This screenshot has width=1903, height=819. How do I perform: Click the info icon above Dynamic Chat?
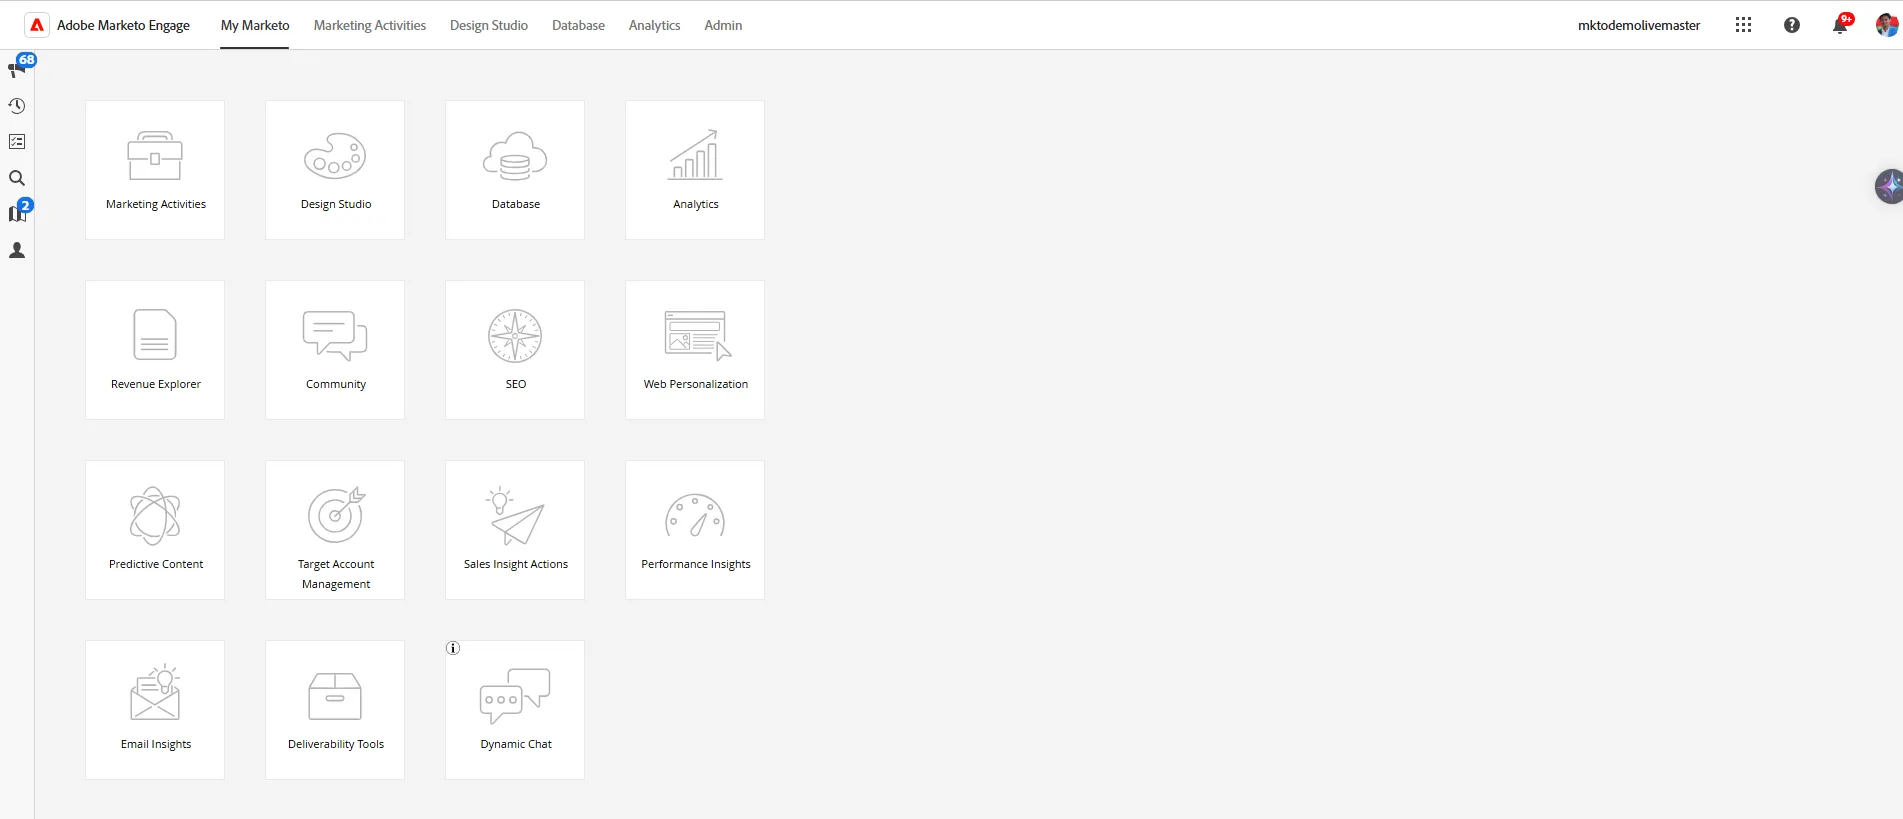[x=453, y=648]
